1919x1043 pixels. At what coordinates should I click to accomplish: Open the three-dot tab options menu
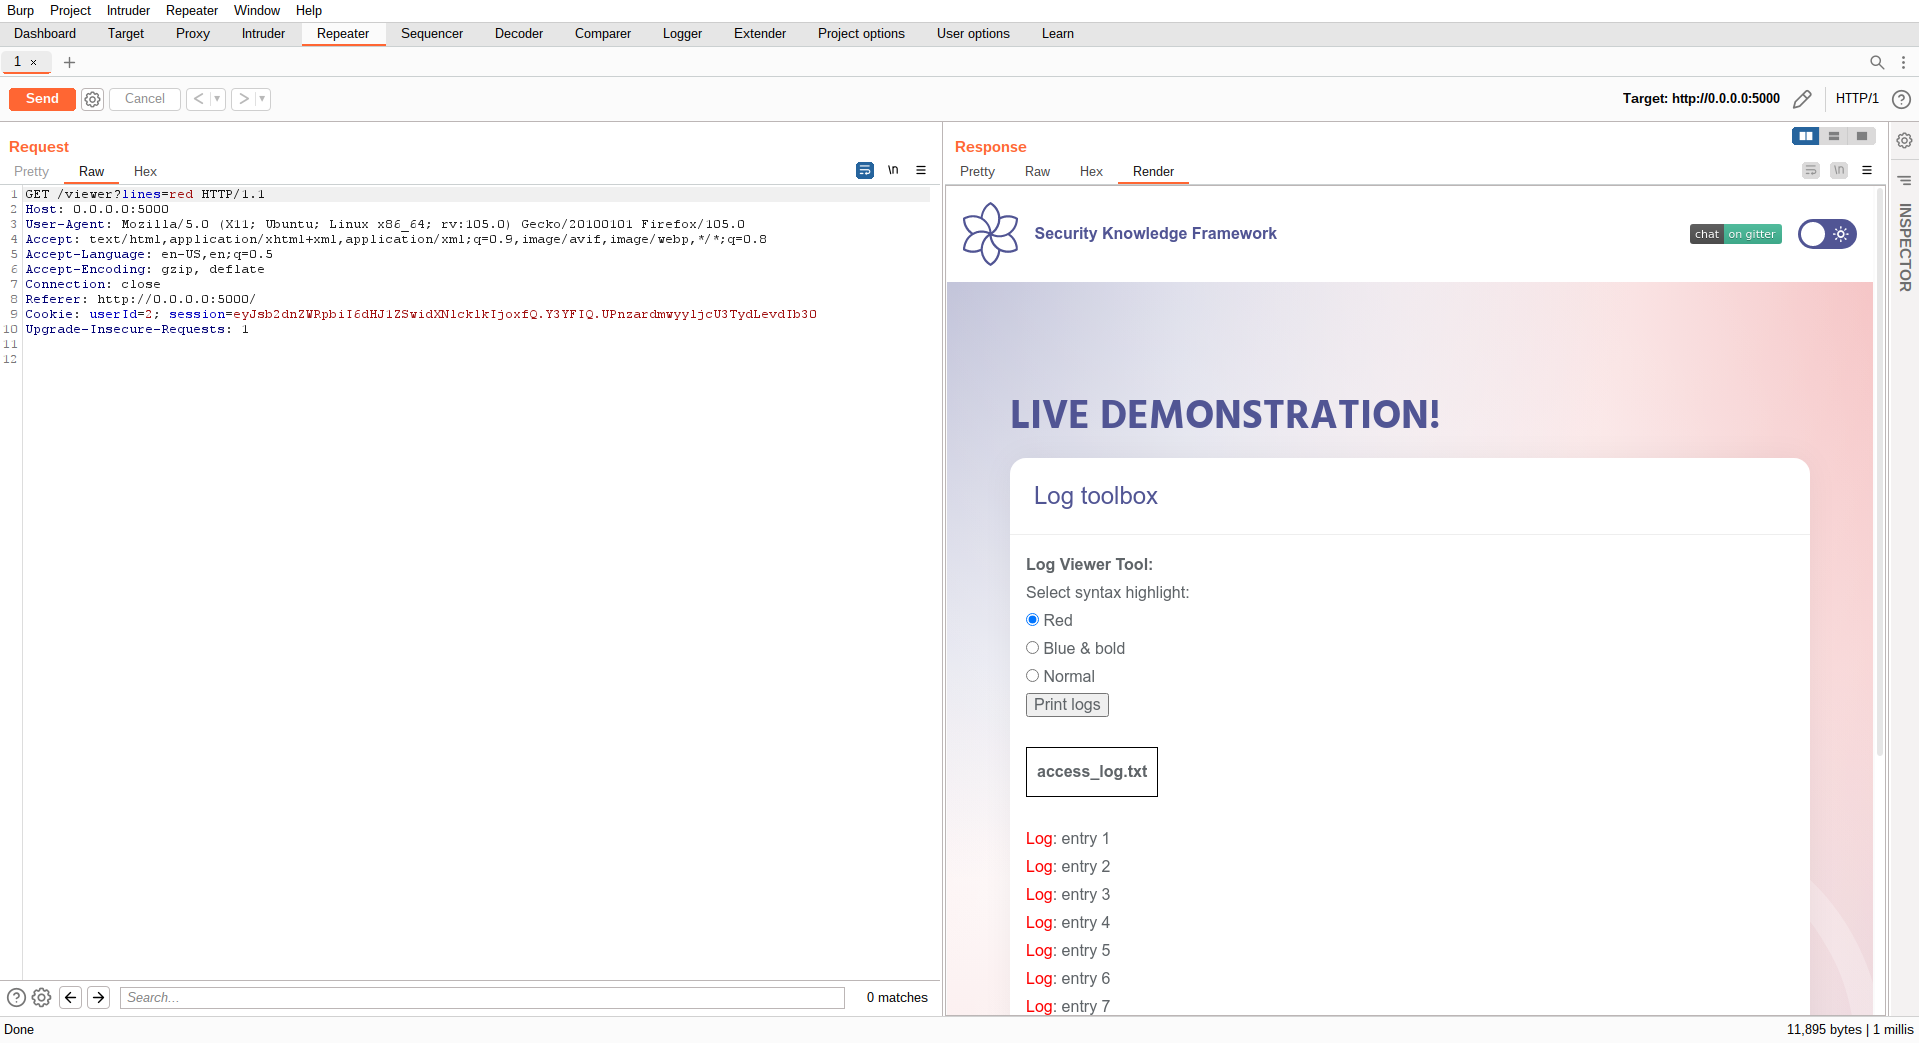click(1903, 62)
